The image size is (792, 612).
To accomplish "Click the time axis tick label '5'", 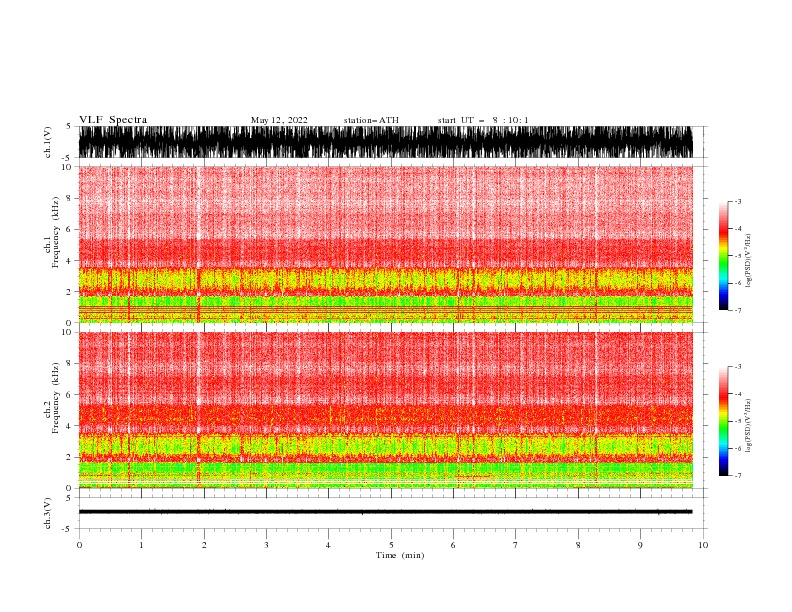I will click(391, 545).
